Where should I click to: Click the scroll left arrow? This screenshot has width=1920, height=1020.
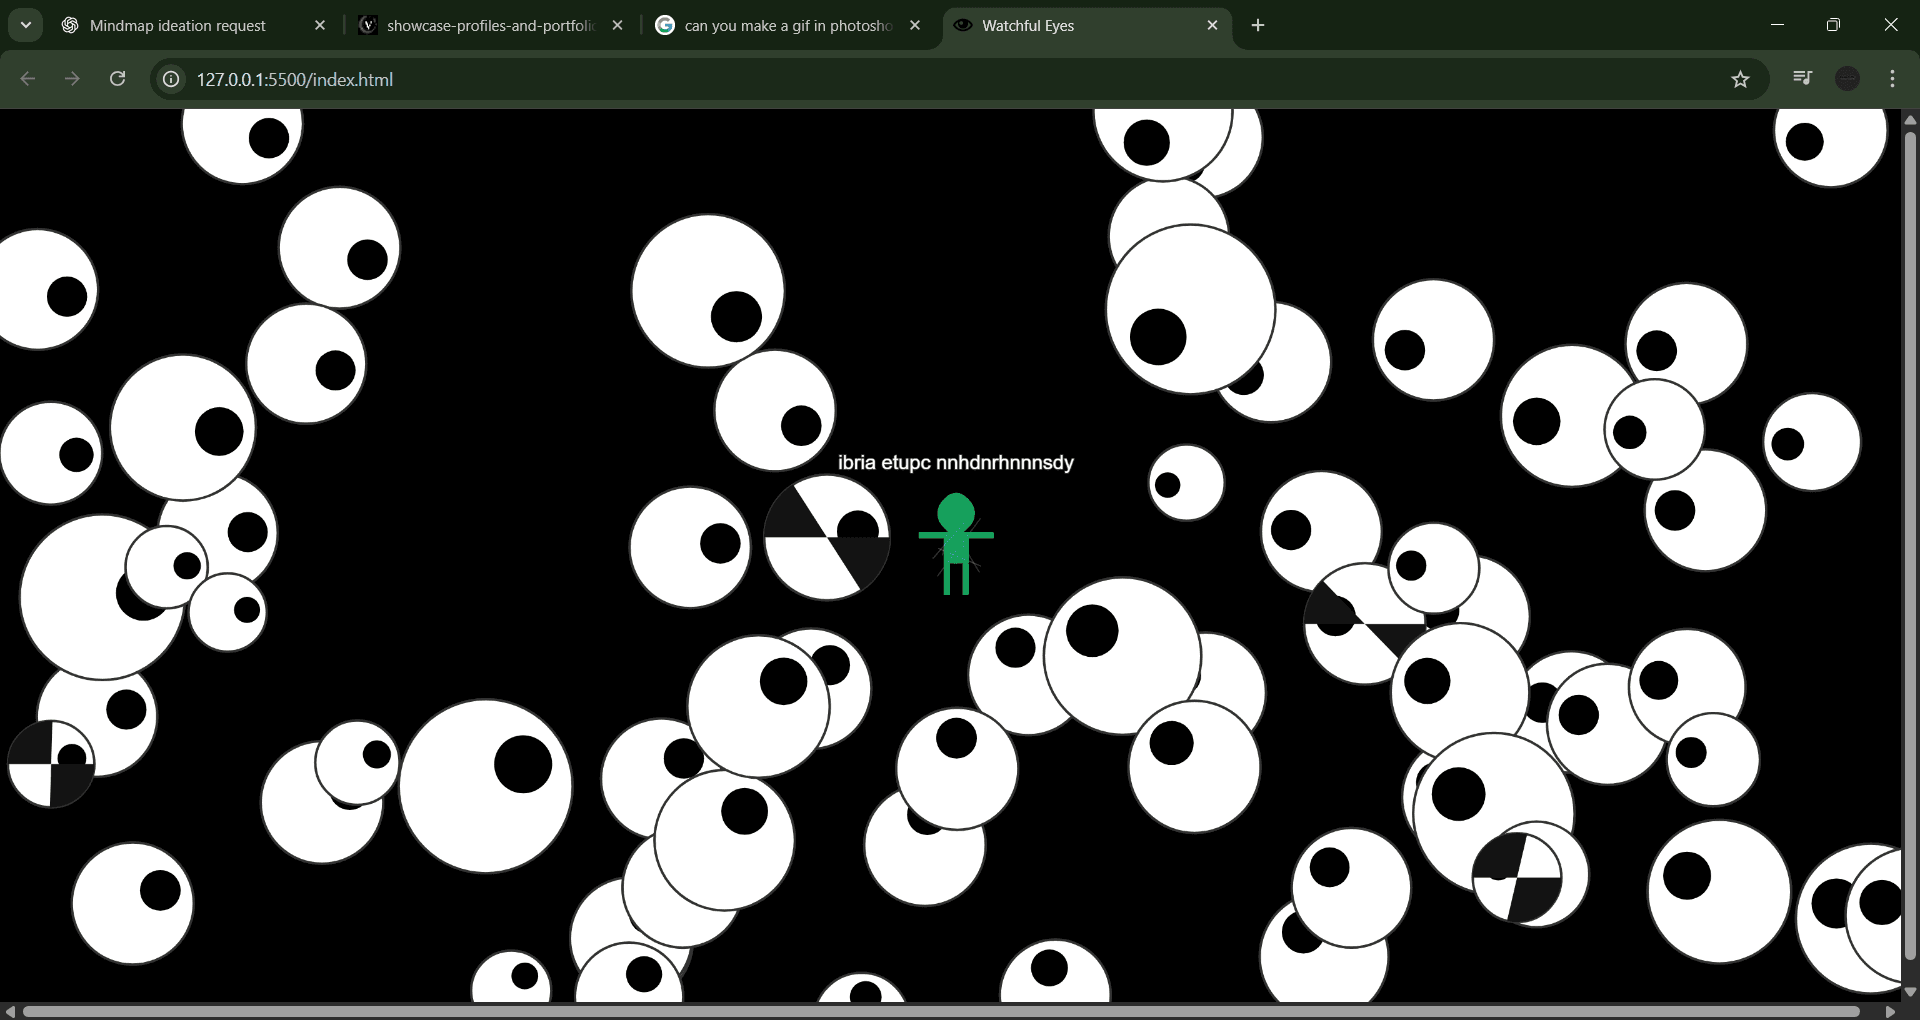click(9, 1012)
